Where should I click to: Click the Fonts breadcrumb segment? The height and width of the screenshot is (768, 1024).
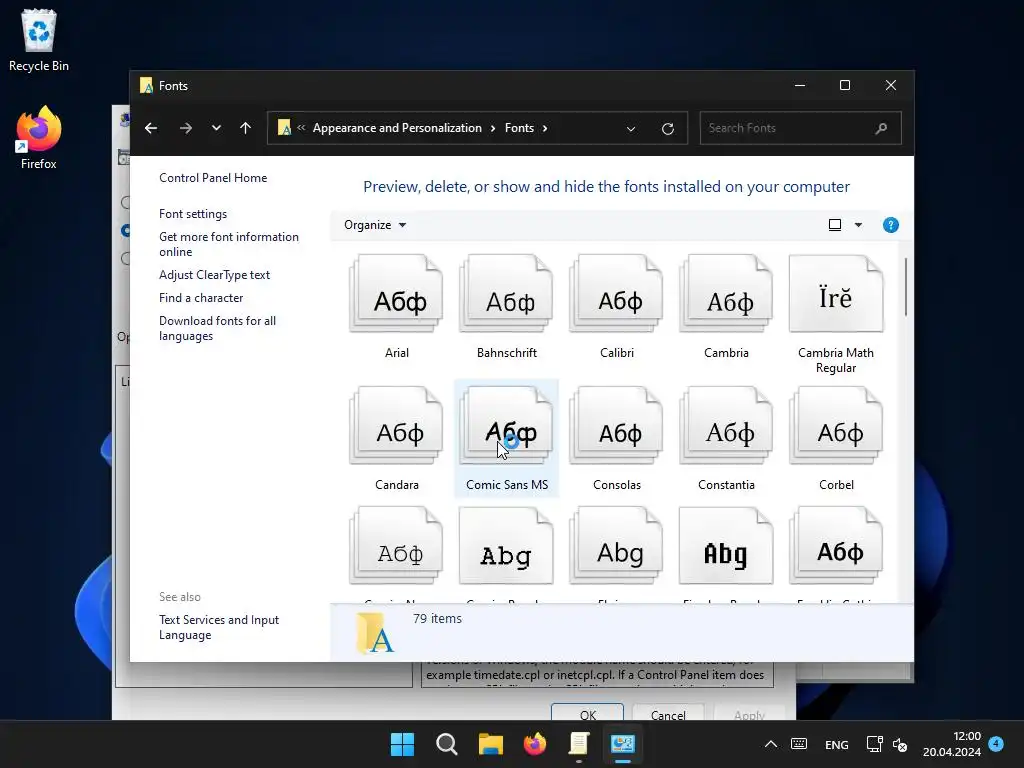click(519, 128)
